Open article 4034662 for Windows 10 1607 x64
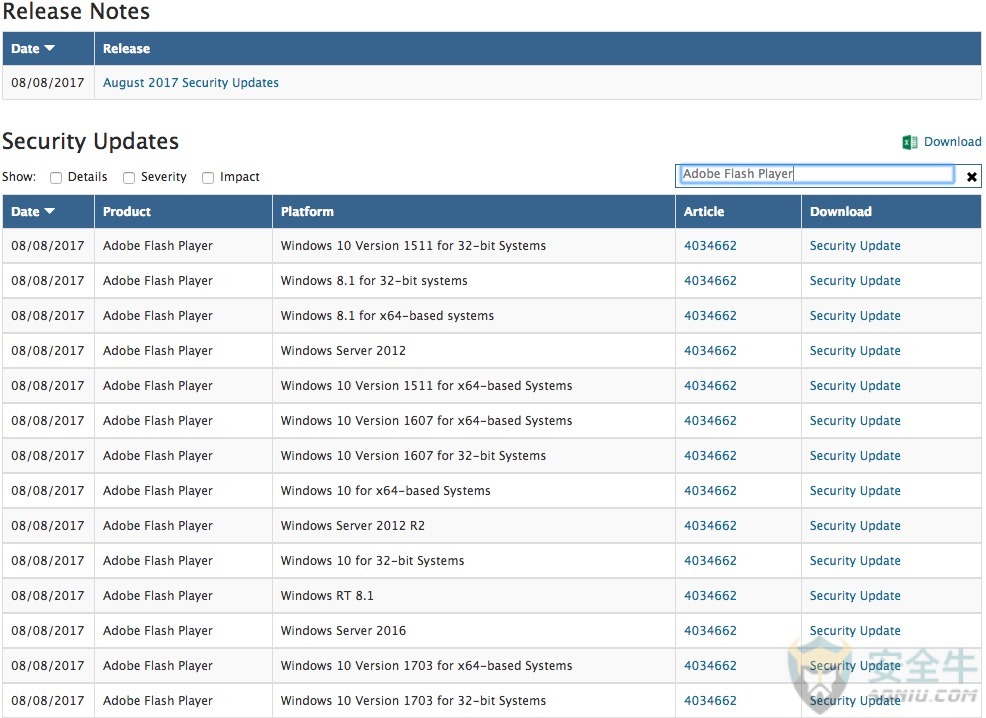986x718 pixels. click(710, 421)
